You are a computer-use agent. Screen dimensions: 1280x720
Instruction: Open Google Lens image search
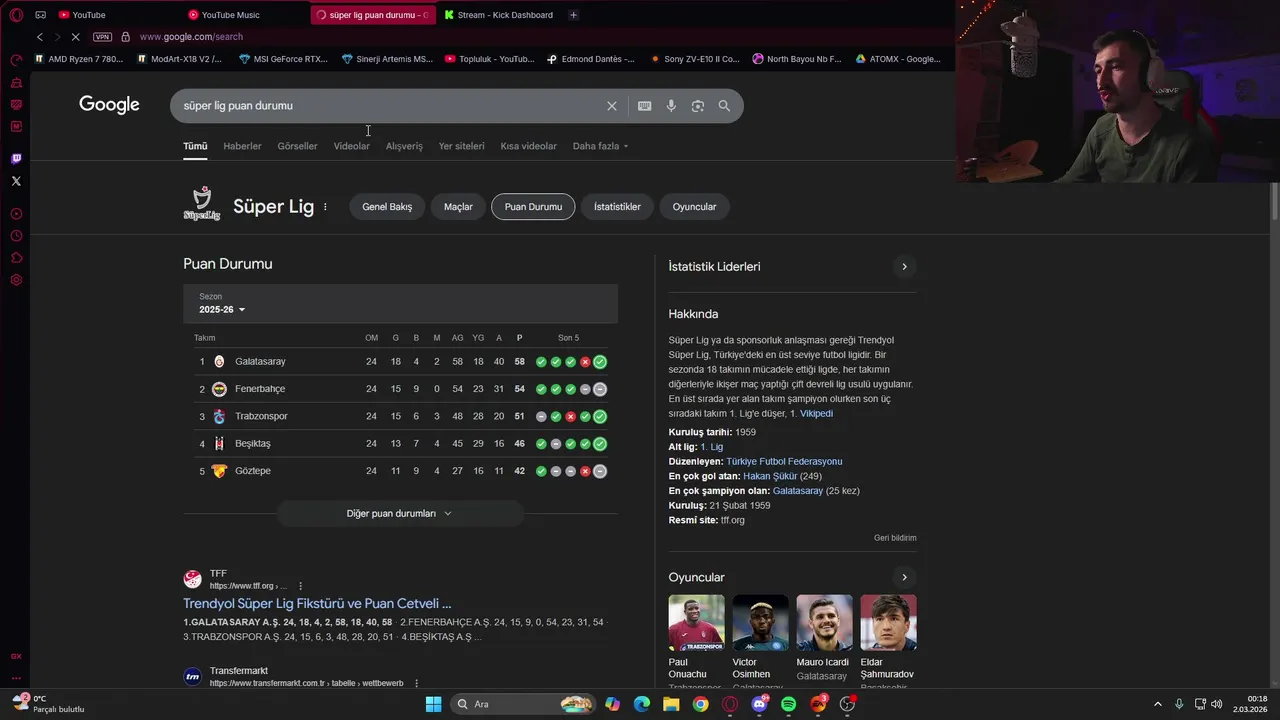tap(698, 106)
